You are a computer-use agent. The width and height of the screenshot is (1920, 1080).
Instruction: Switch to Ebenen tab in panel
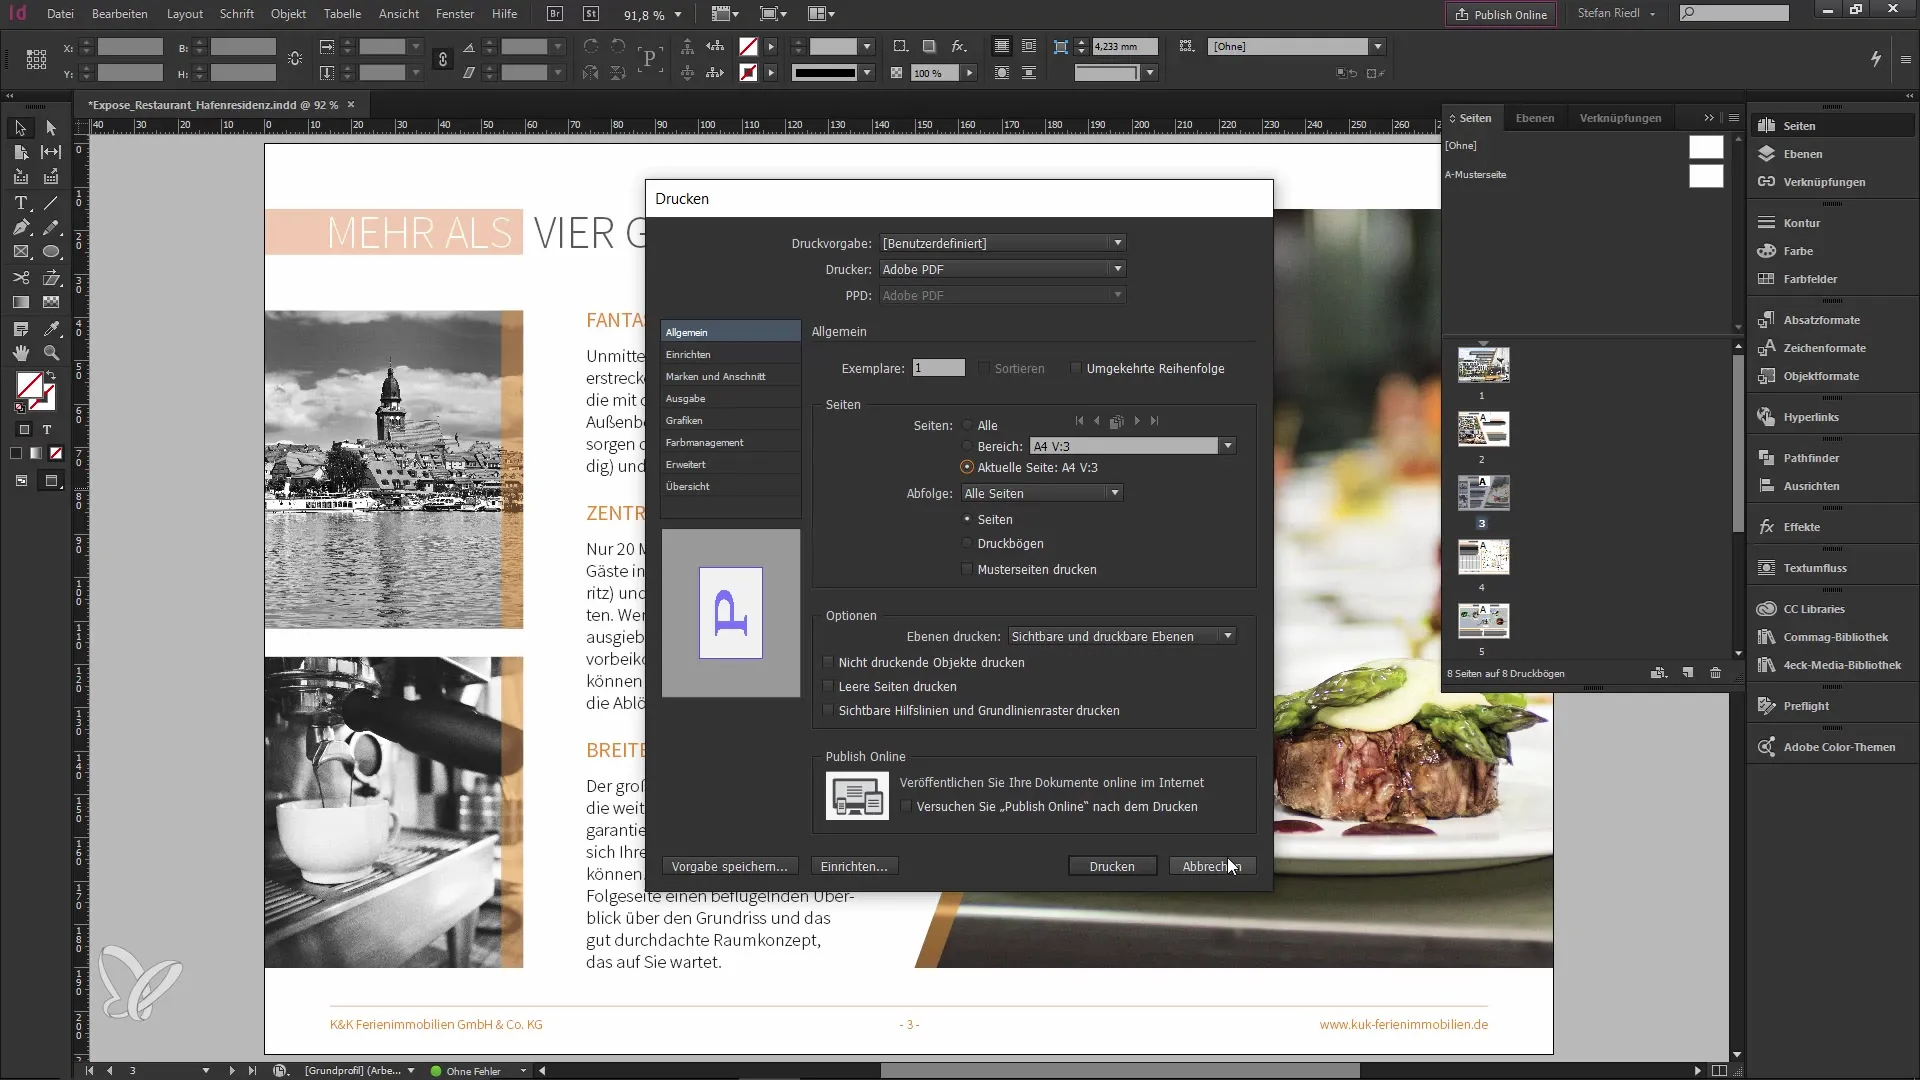tap(1535, 118)
